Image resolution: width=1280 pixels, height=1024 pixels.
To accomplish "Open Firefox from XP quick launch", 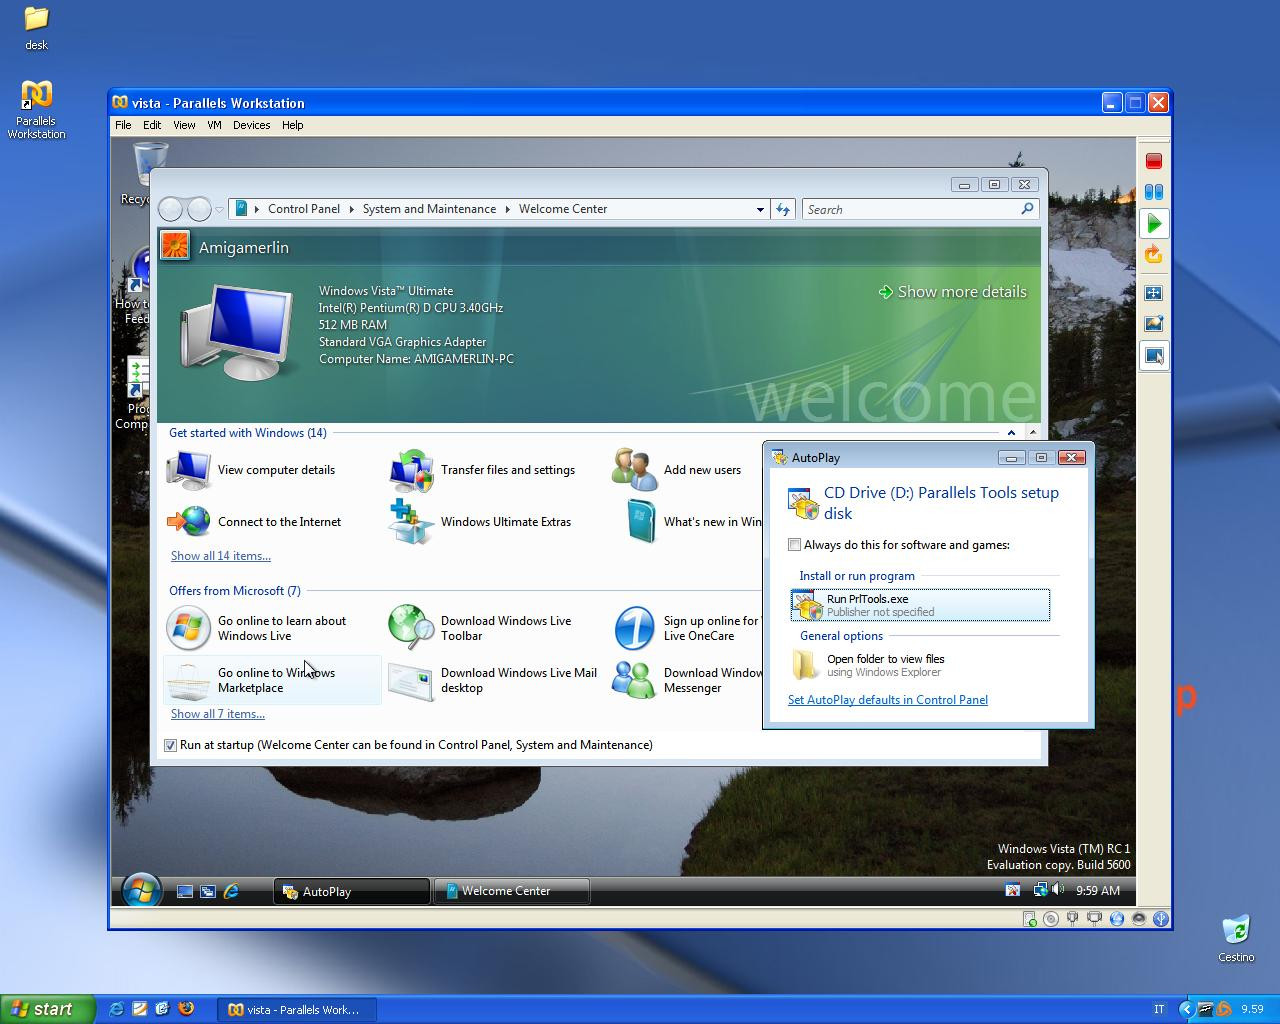I will pos(185,1009).
